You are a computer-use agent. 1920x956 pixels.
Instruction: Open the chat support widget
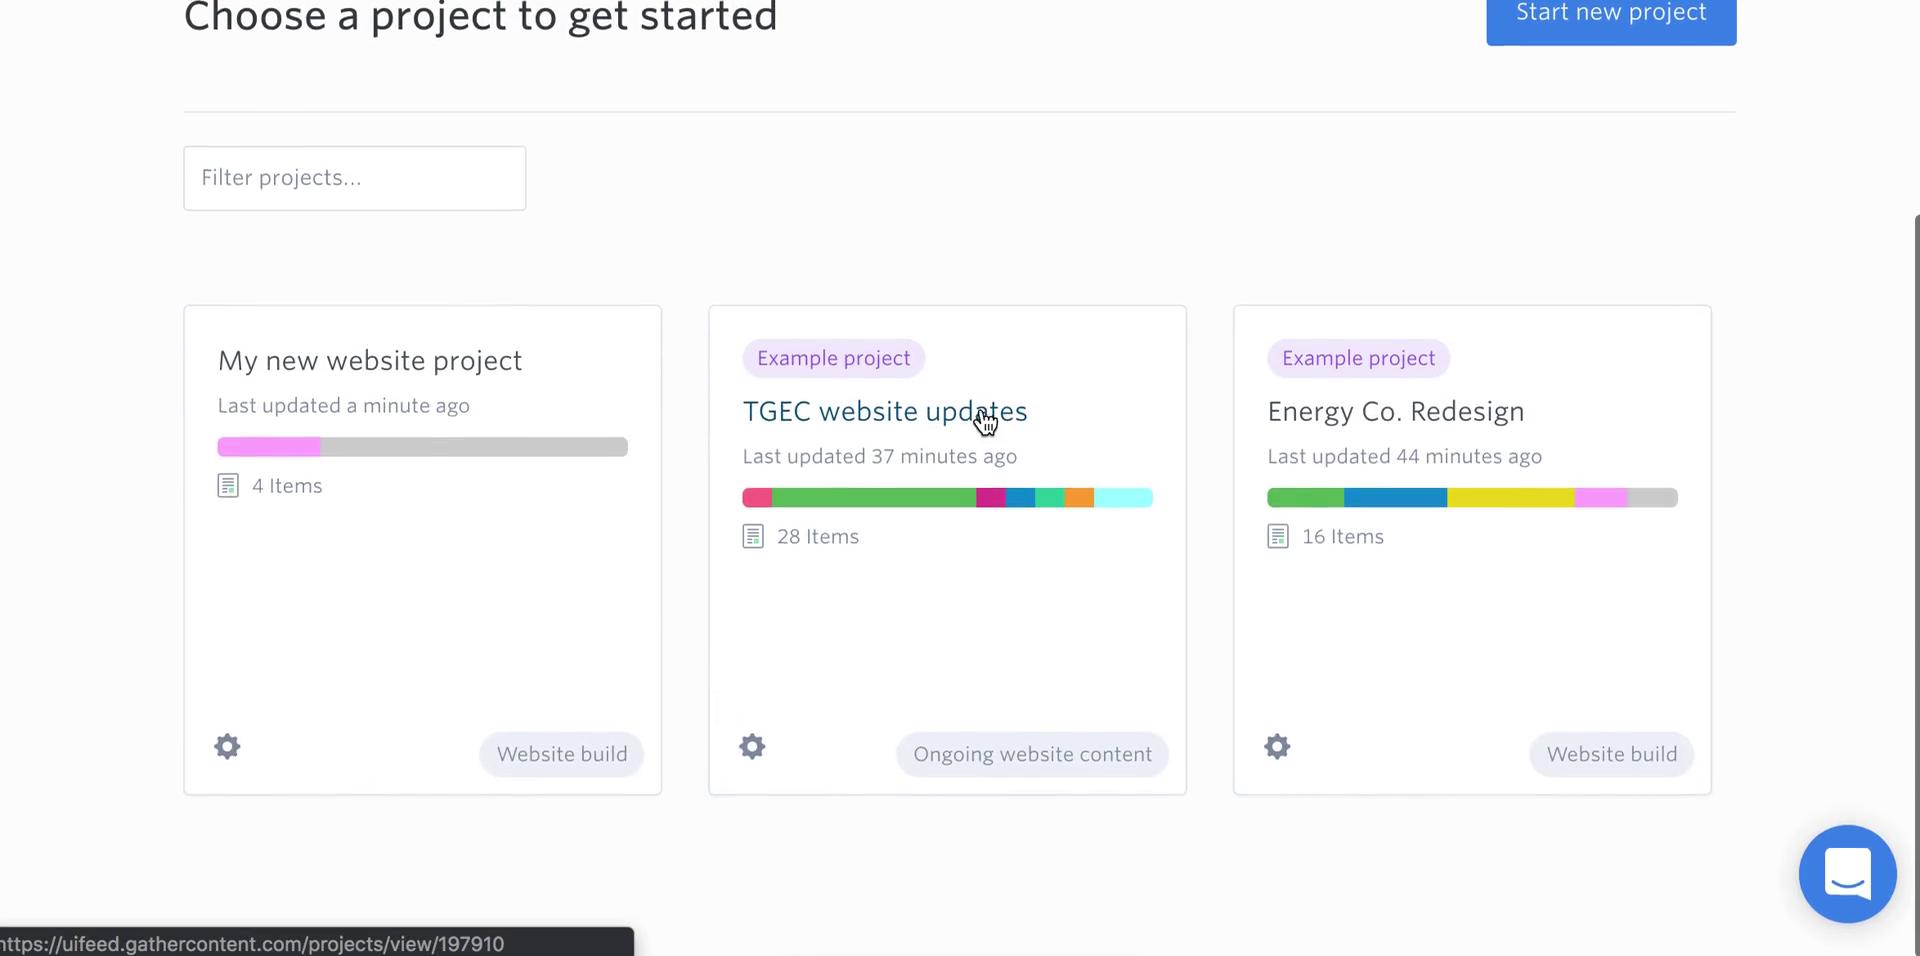[1847, 874]
